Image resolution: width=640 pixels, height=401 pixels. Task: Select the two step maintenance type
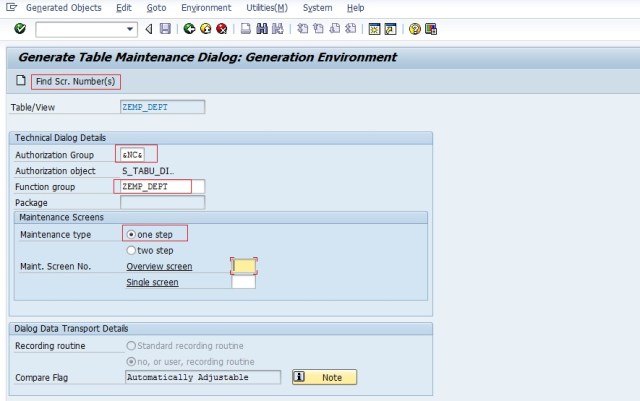tap(131, 250)
